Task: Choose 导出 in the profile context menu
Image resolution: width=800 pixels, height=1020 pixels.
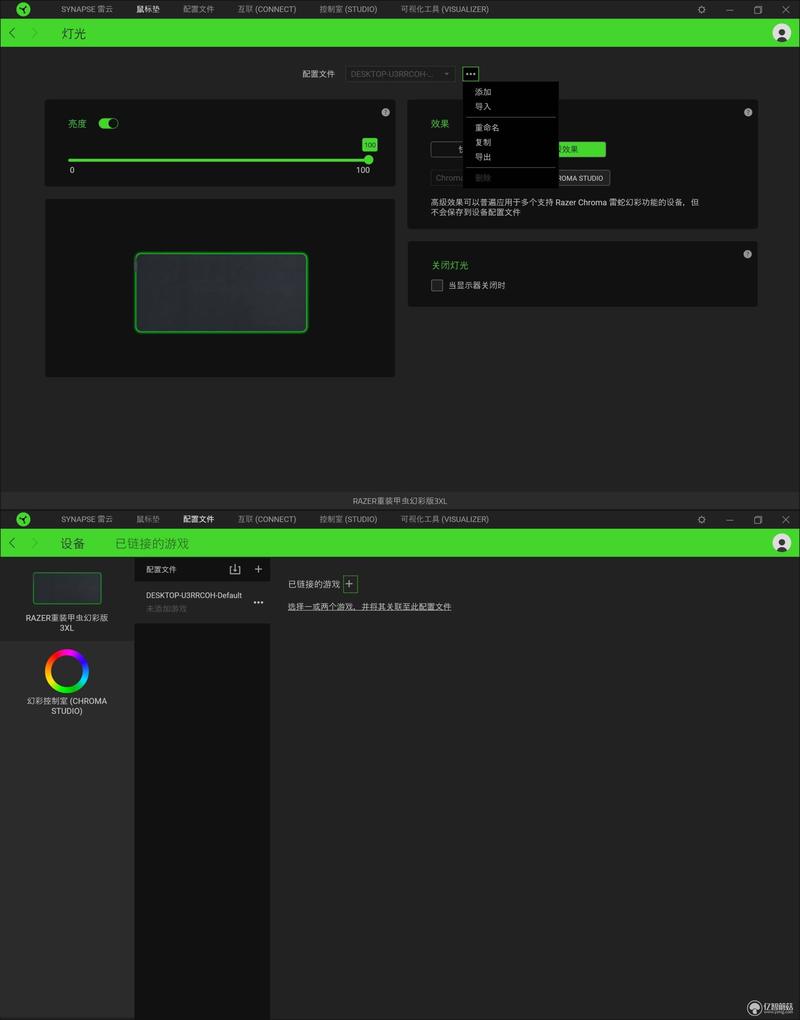Action: point(483,157)
